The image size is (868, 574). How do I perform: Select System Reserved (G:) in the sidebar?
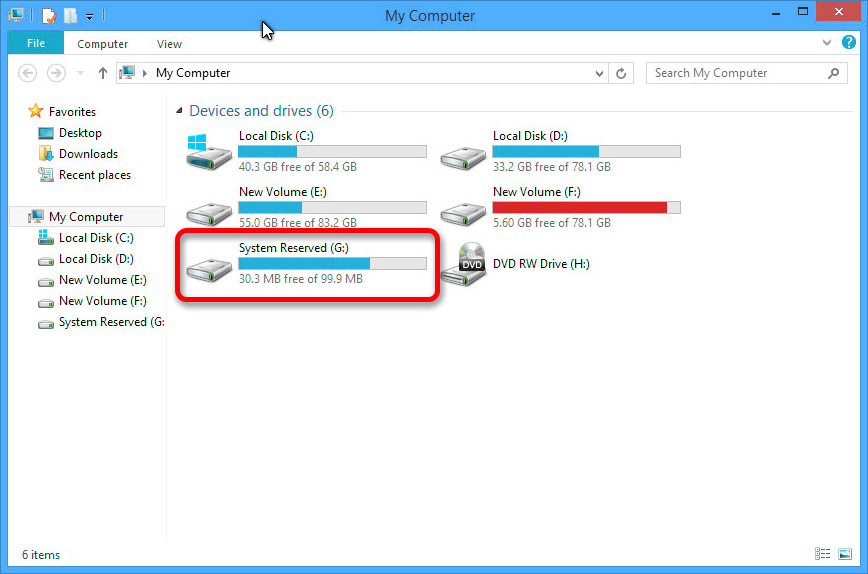(111, 322)
